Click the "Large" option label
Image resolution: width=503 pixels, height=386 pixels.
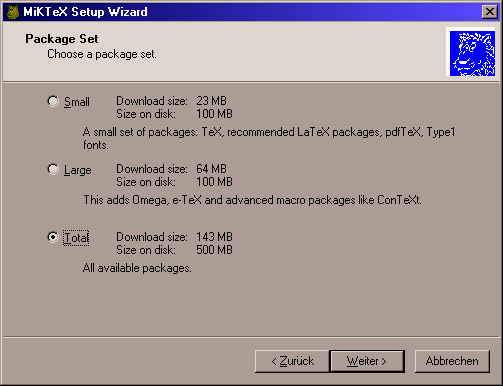pos(78,170)
